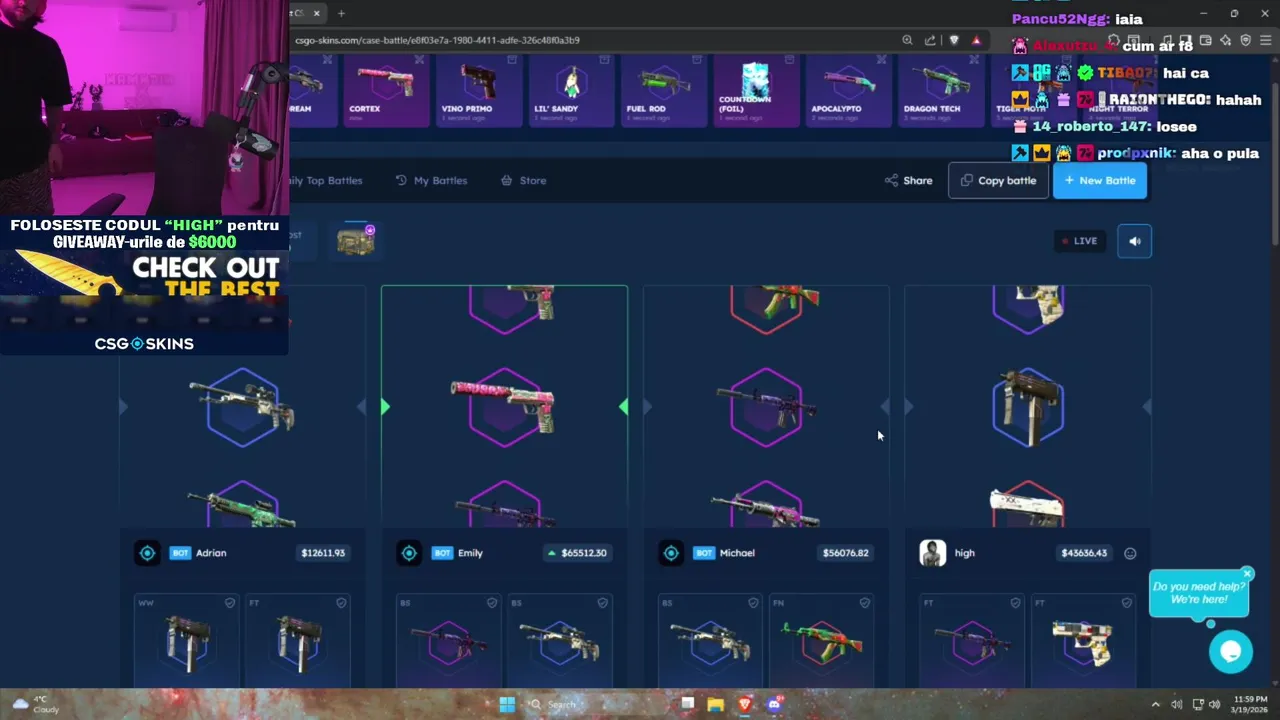Click the Brave Rewards triangle icon
1280x720 pixels.
(976, 40)
